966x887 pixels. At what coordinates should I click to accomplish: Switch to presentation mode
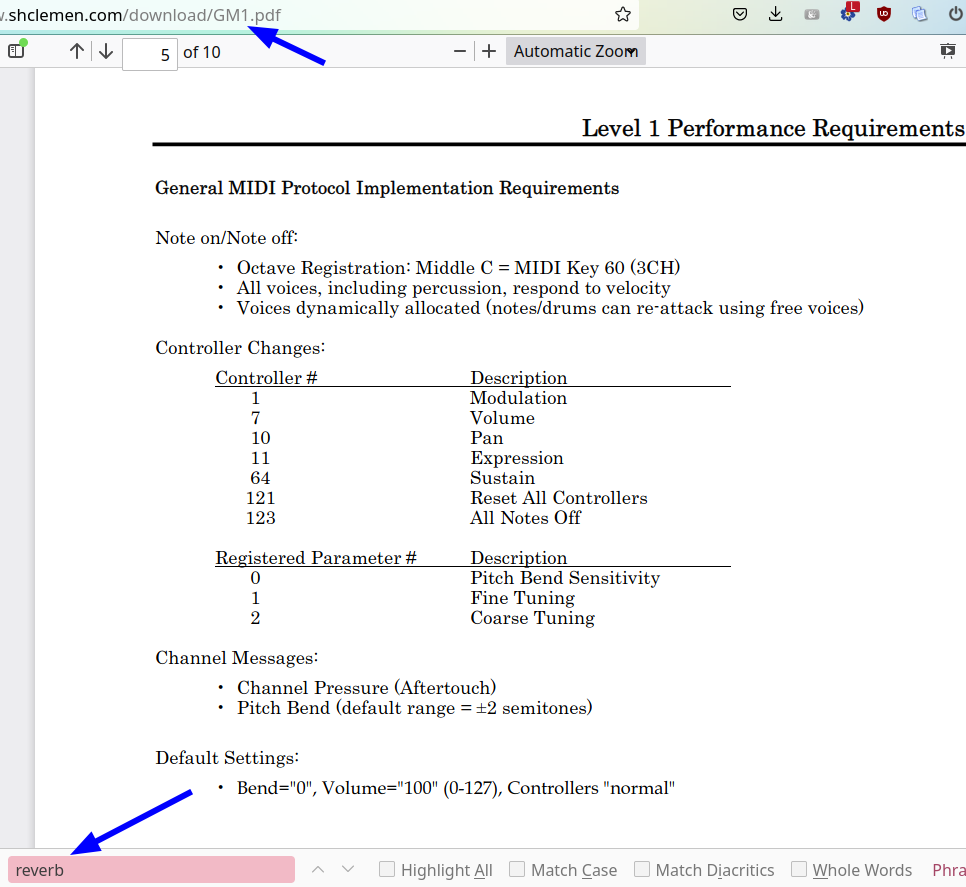coord(948,51)
